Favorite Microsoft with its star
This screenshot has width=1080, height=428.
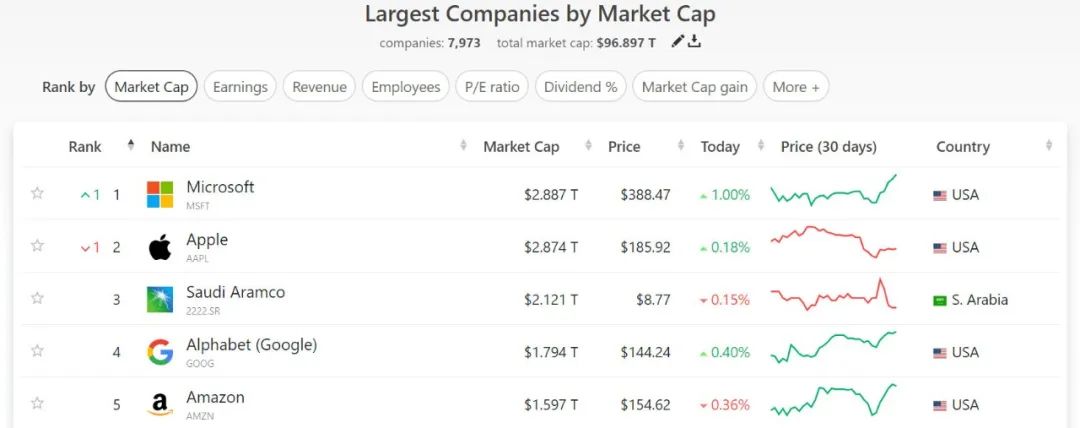pos(37,193)
